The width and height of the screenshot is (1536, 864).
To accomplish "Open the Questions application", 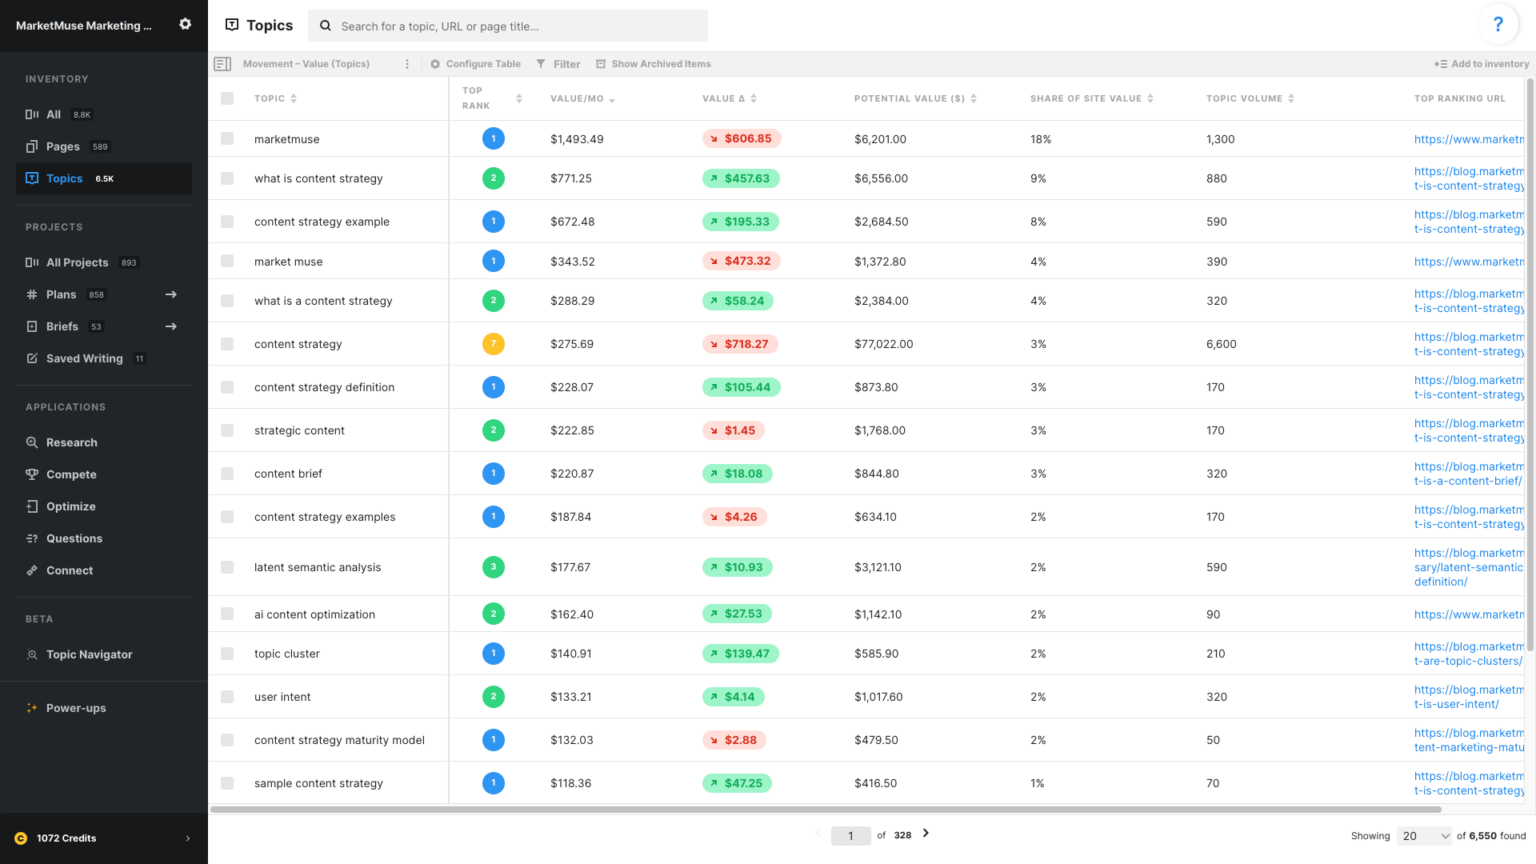I will 73,538.
